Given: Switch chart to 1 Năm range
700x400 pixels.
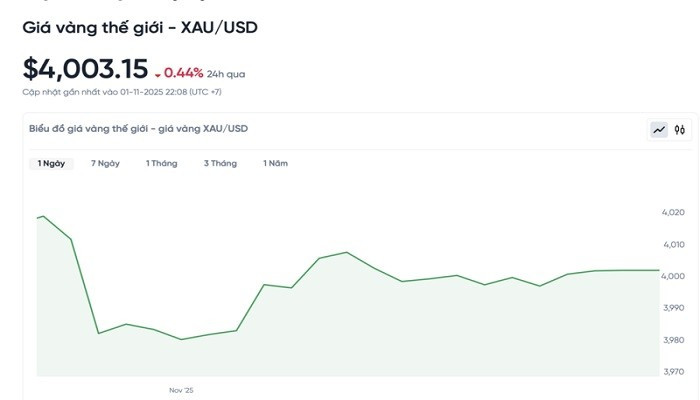Looking at the screenshot, I should (275, 163).
